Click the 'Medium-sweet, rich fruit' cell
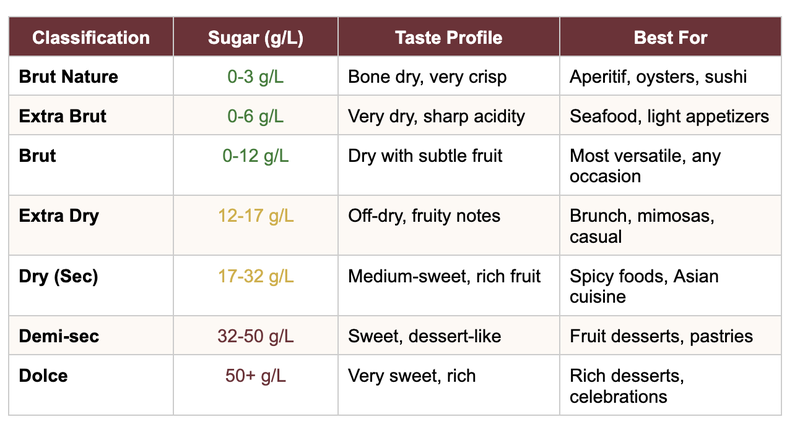 tap(444, 276)
